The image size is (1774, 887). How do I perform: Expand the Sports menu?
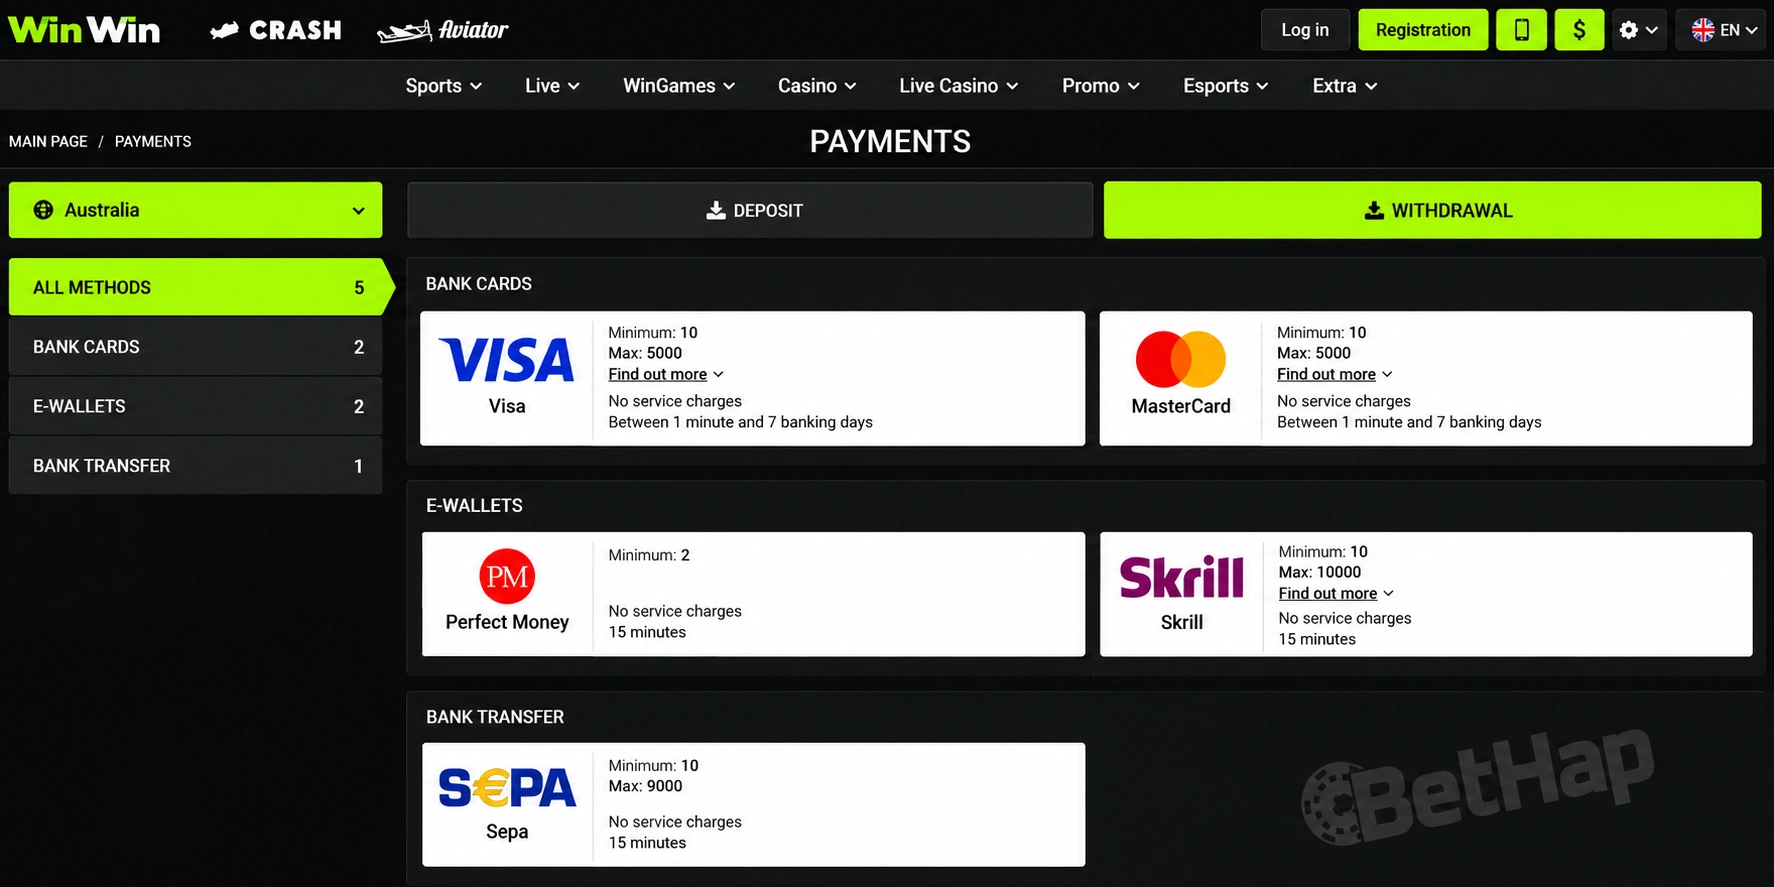[x=443, y=86]
